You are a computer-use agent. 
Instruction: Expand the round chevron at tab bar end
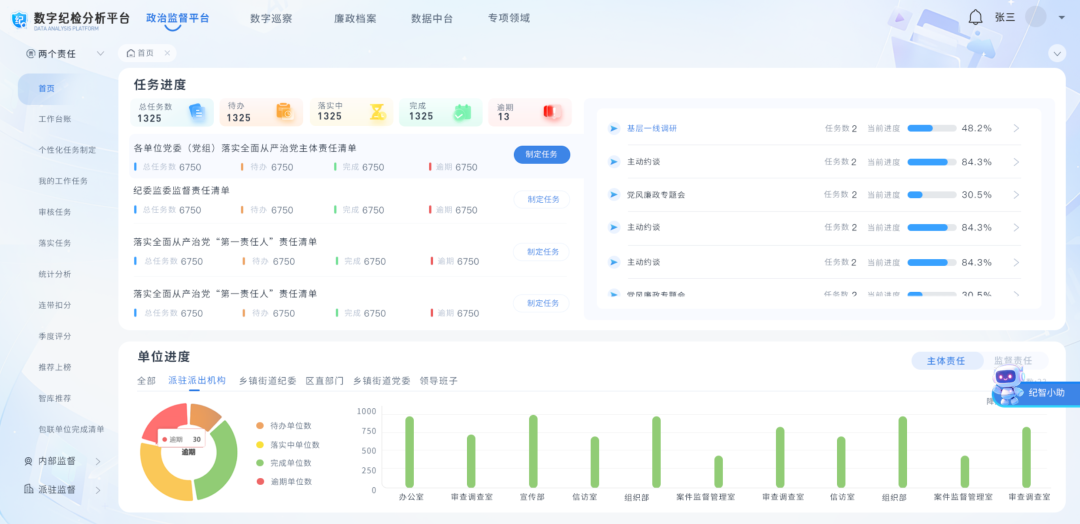pyautogui.click(x=1057, y=53)
